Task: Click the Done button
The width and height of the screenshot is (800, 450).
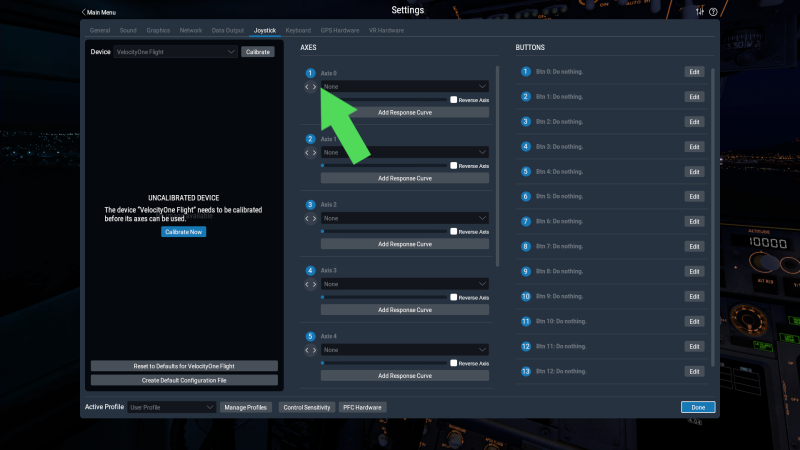Action: tap(698, 407)
